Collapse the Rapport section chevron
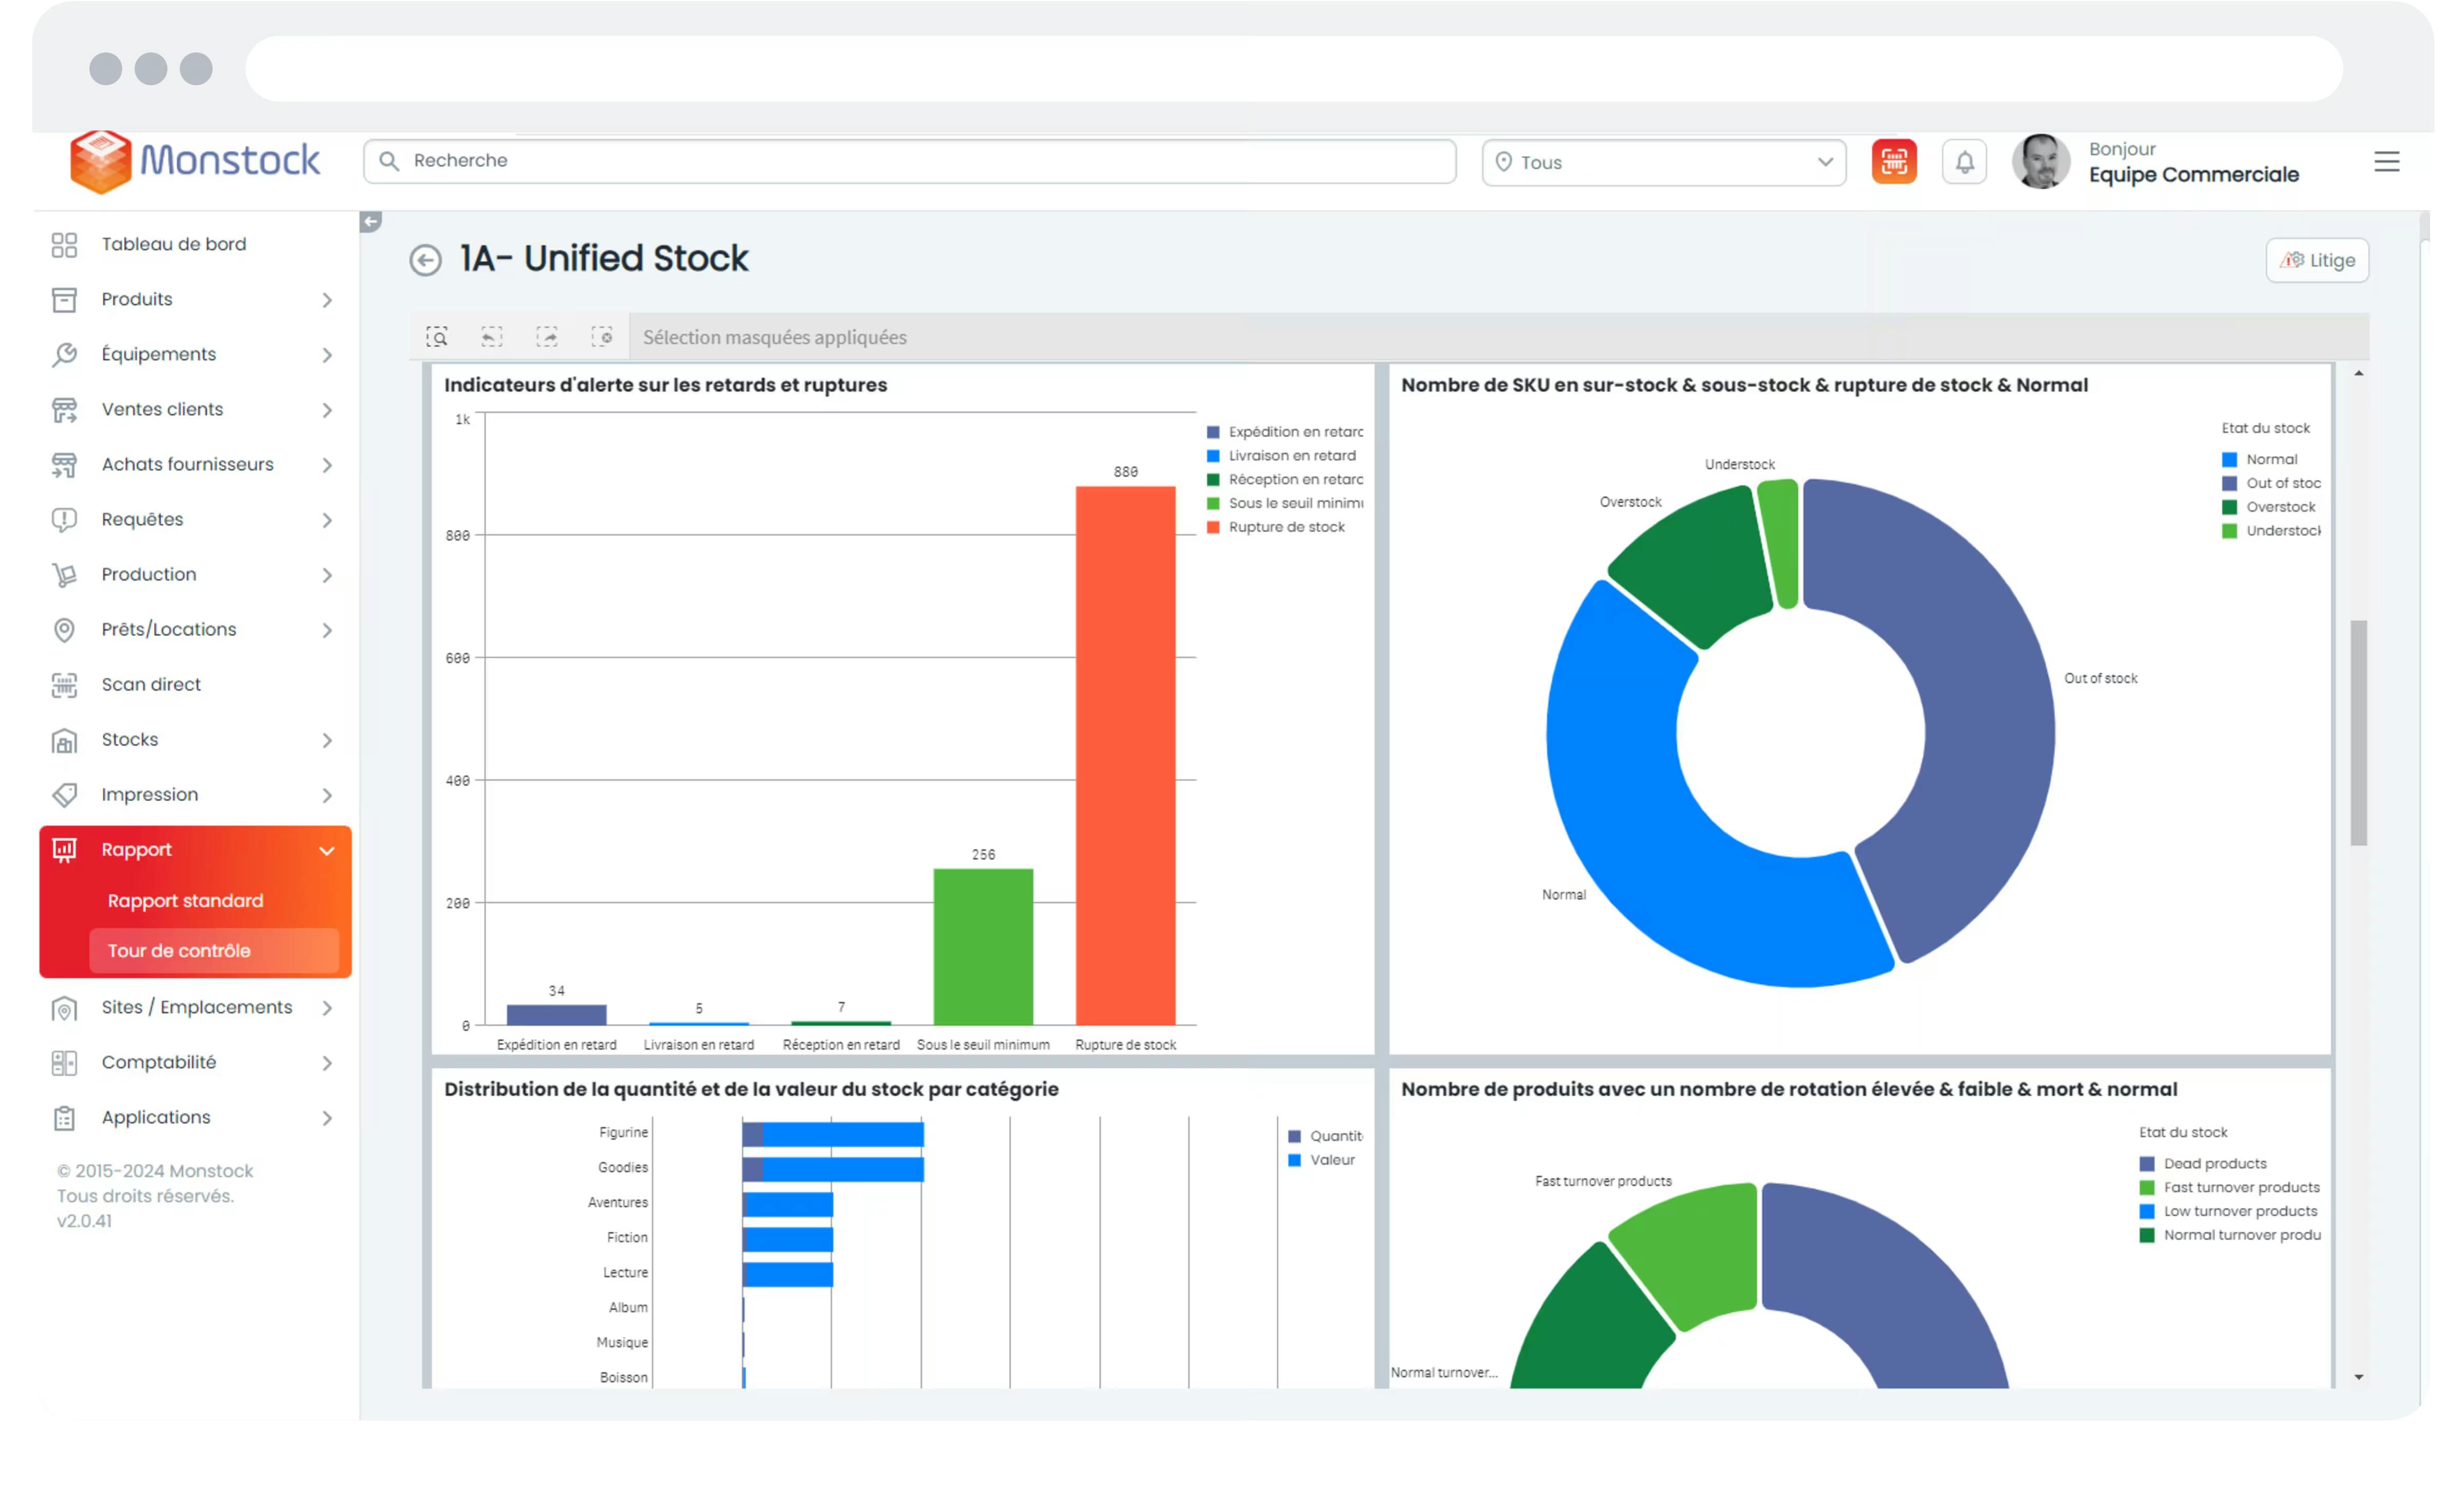Image resolution: width=2464 pixels, height=1485 pixels. pos(327,851)
